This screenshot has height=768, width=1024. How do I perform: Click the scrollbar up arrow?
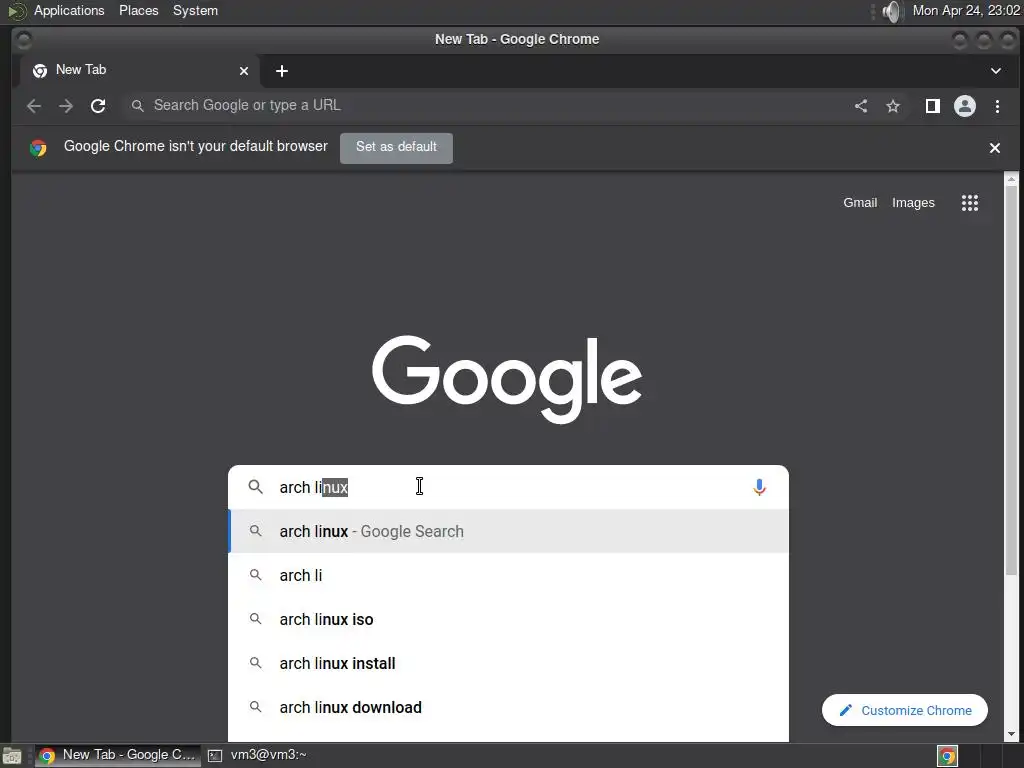(1011, 179)
